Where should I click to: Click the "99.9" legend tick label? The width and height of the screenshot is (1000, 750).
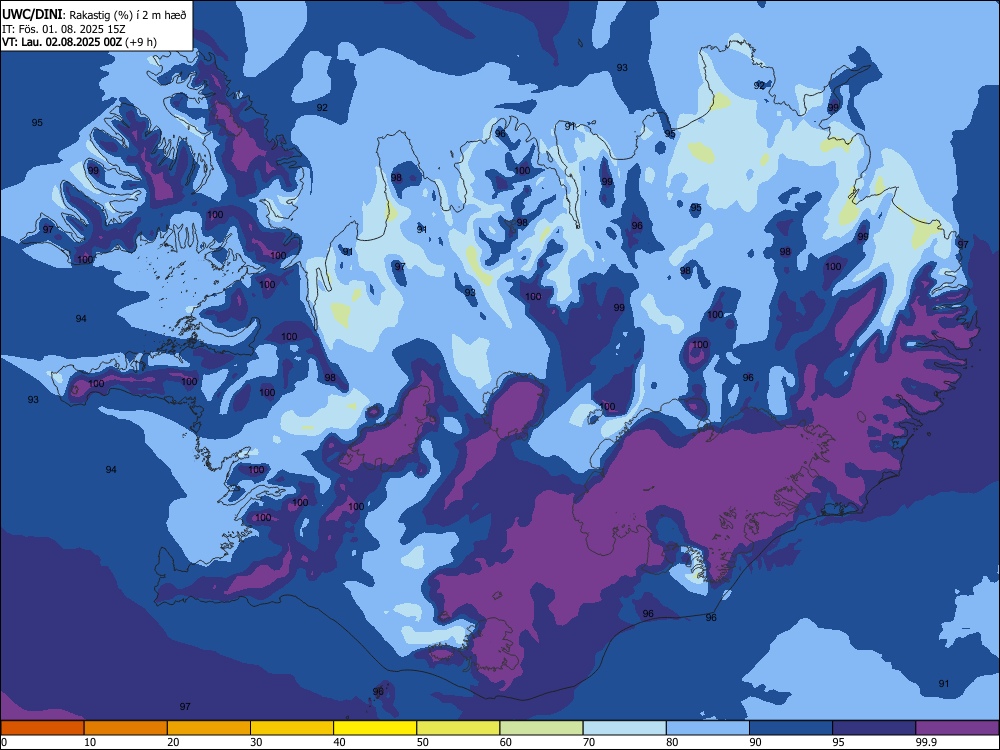point(925,742)
